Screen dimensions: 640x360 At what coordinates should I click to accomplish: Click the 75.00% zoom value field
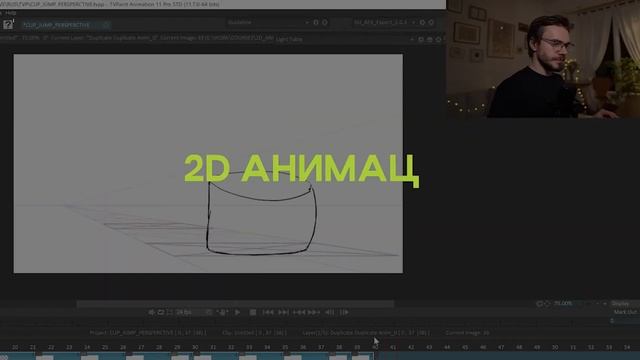click(x=562, y=304)
